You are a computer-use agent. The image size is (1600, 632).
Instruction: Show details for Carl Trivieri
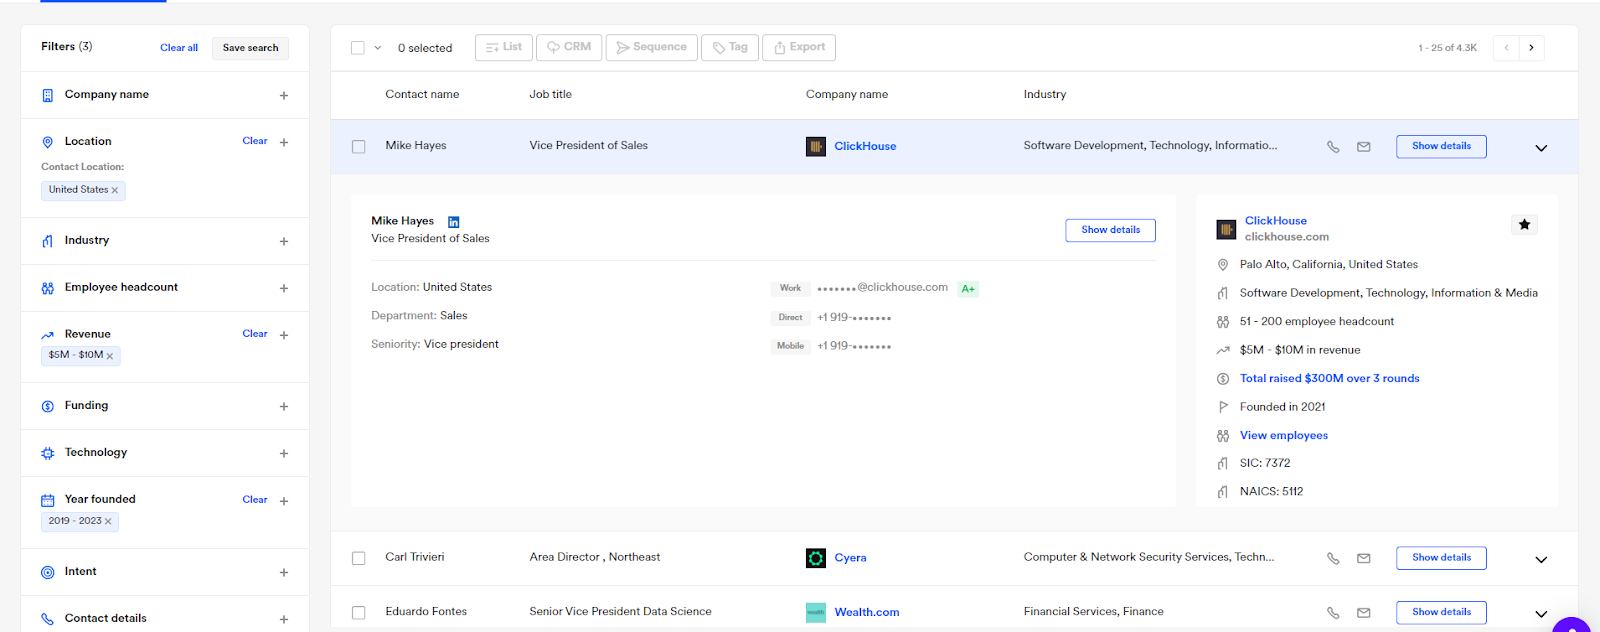tap(1441, 558)
